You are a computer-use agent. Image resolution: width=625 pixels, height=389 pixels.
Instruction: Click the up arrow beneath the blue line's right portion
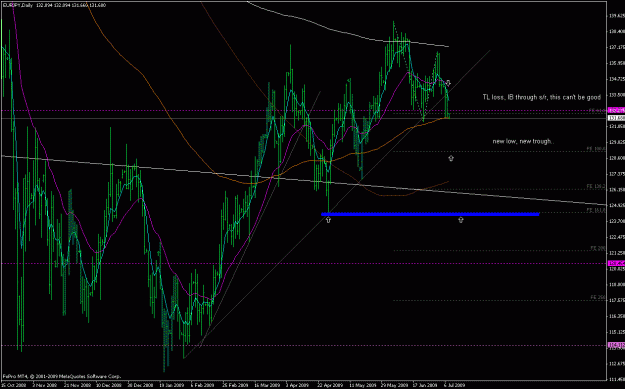(x=461, y=220)
